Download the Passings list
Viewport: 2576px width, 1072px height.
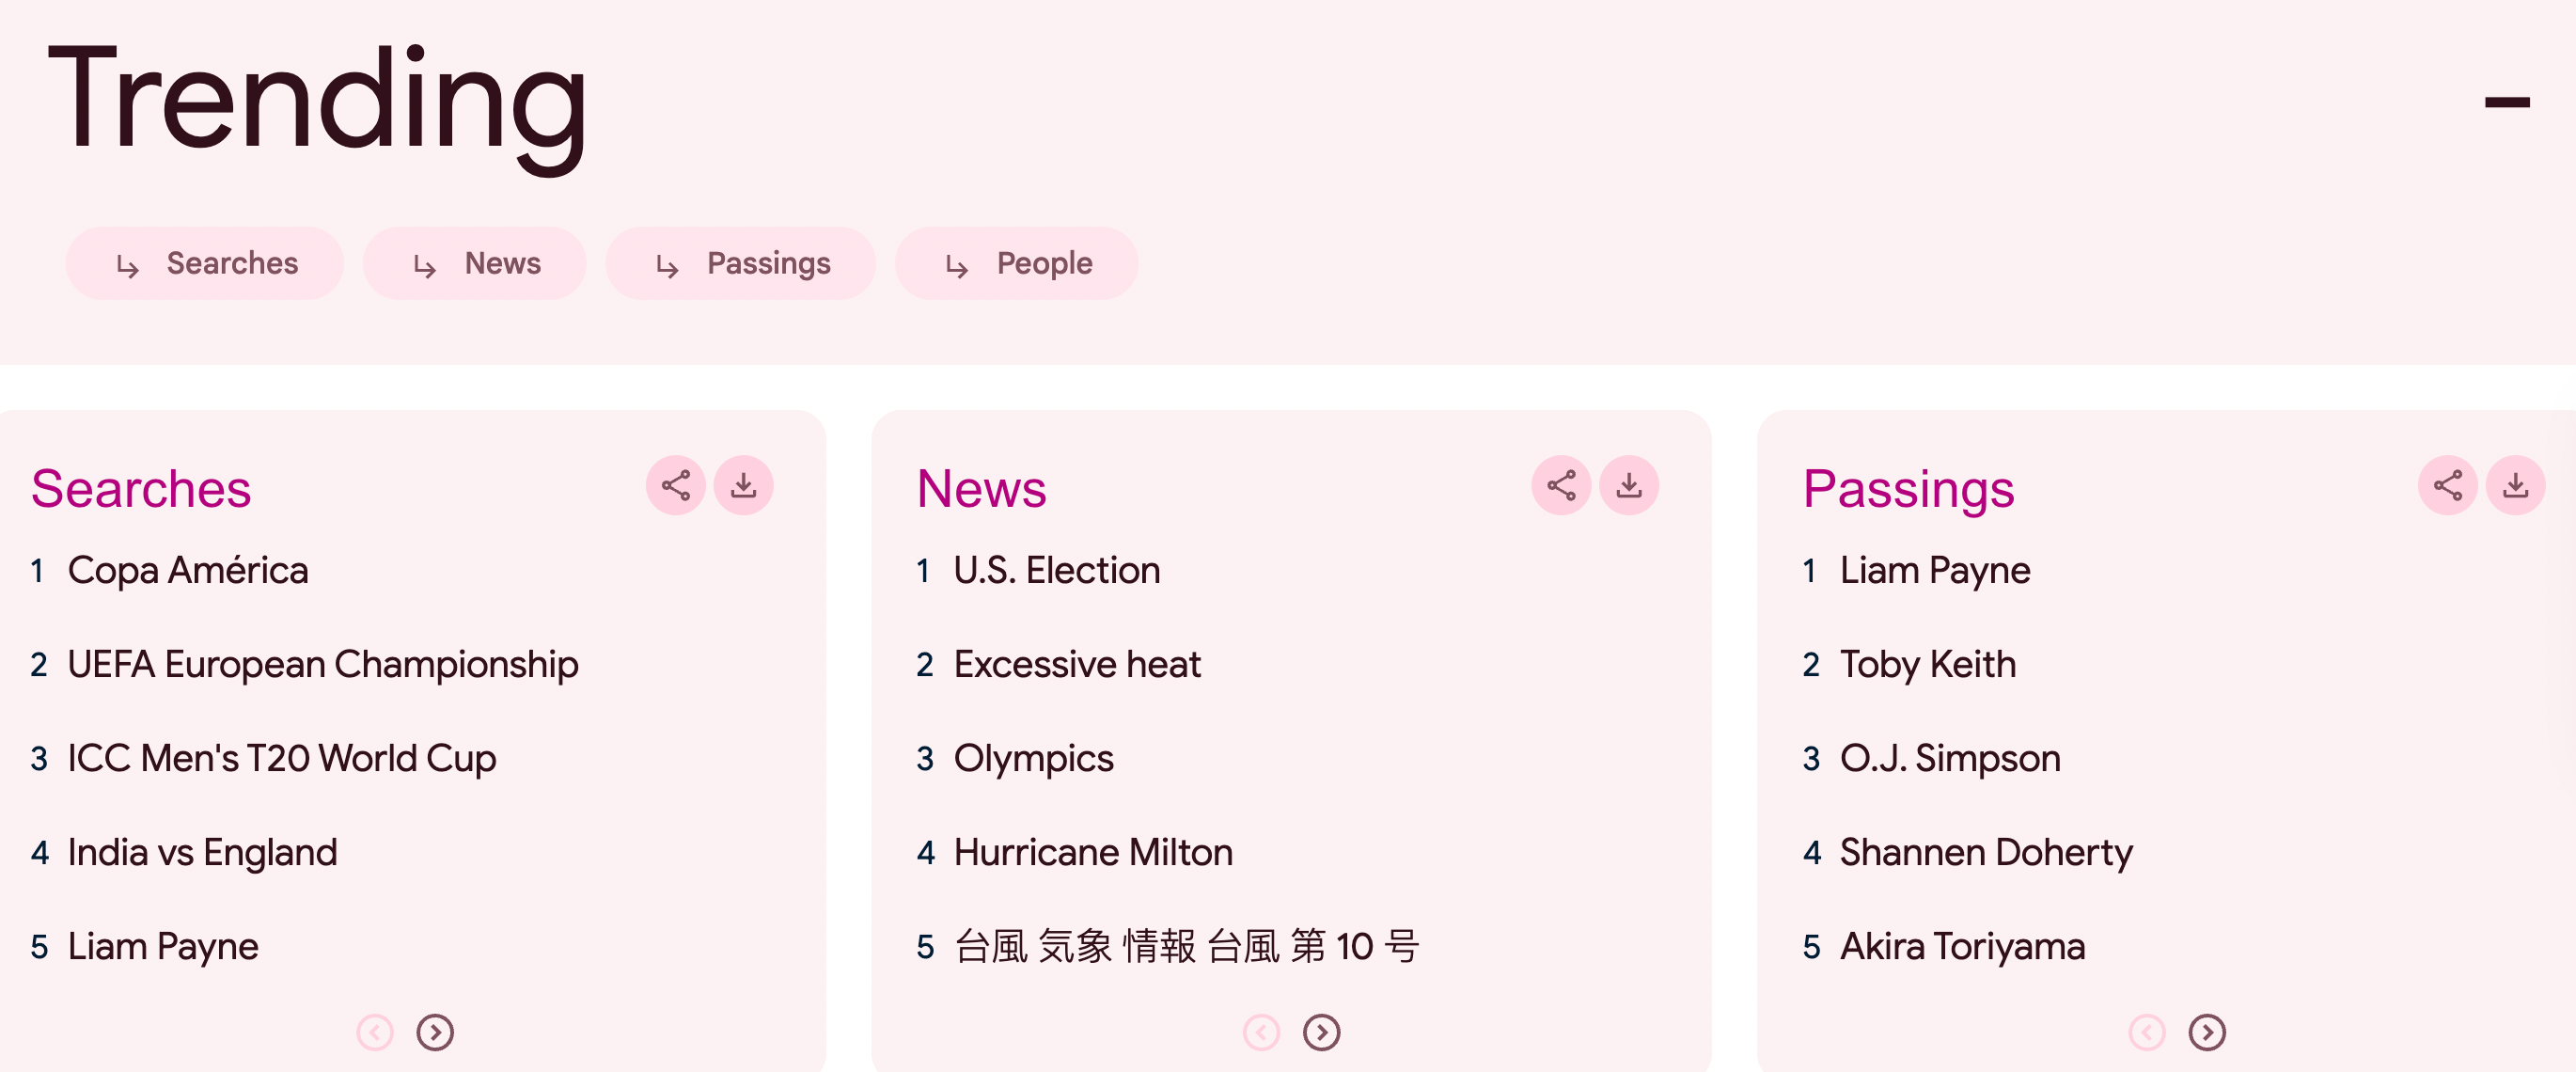coord(2516,486)
